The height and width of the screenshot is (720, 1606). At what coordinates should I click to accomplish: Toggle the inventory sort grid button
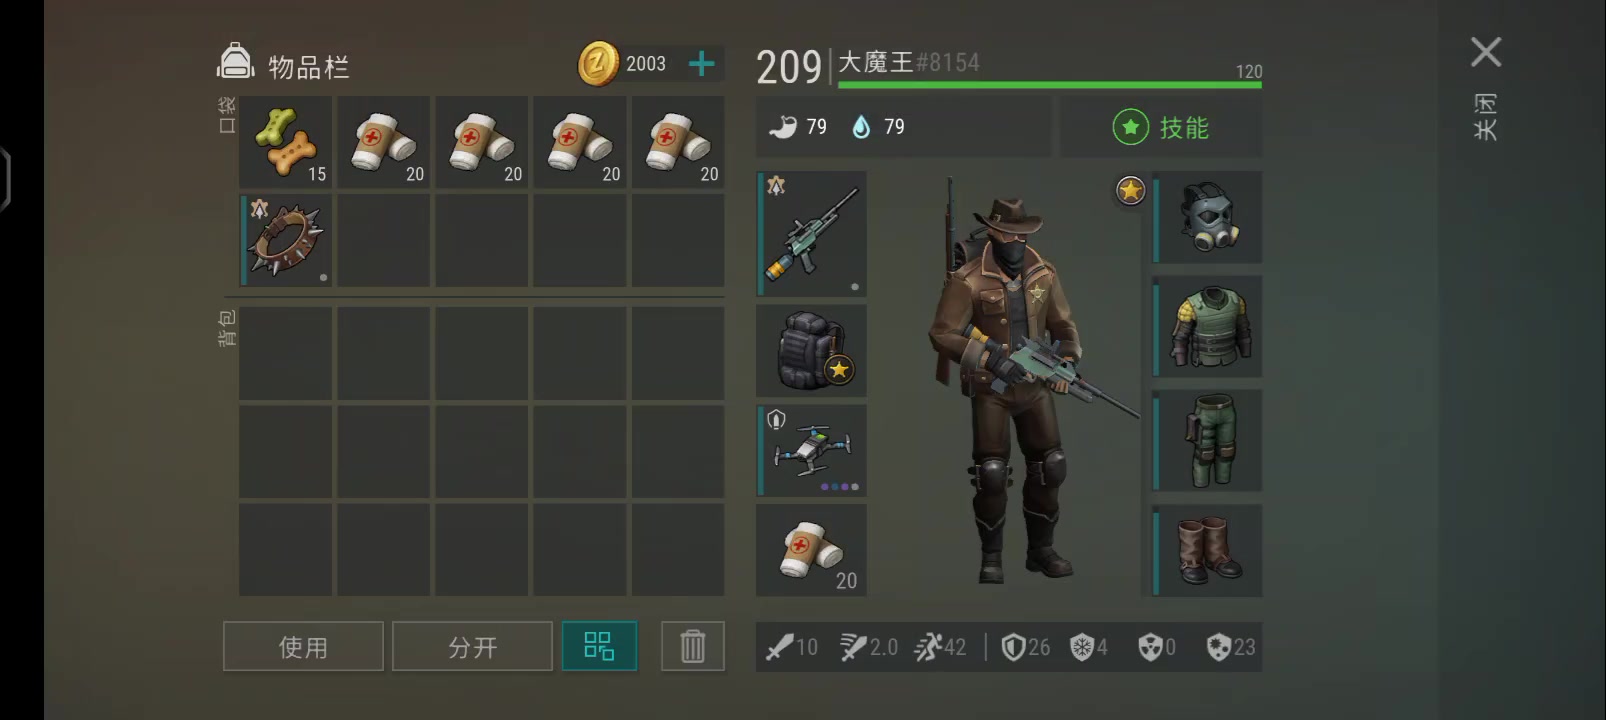599,646
